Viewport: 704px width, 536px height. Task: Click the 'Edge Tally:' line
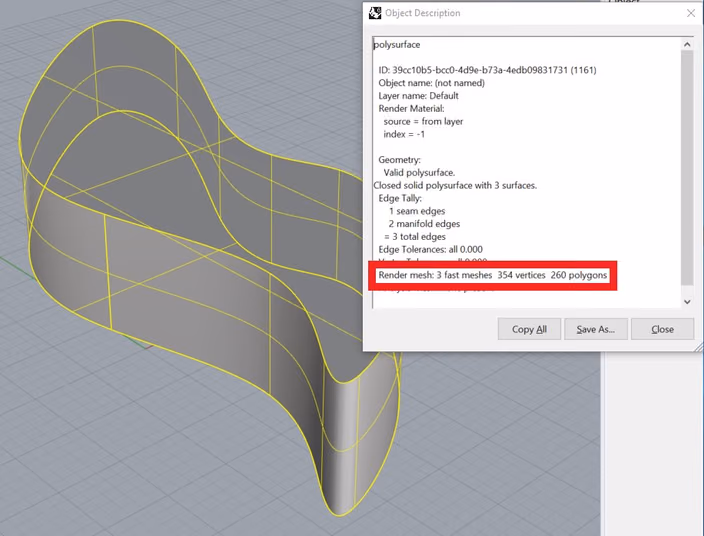tap(400, 198)
